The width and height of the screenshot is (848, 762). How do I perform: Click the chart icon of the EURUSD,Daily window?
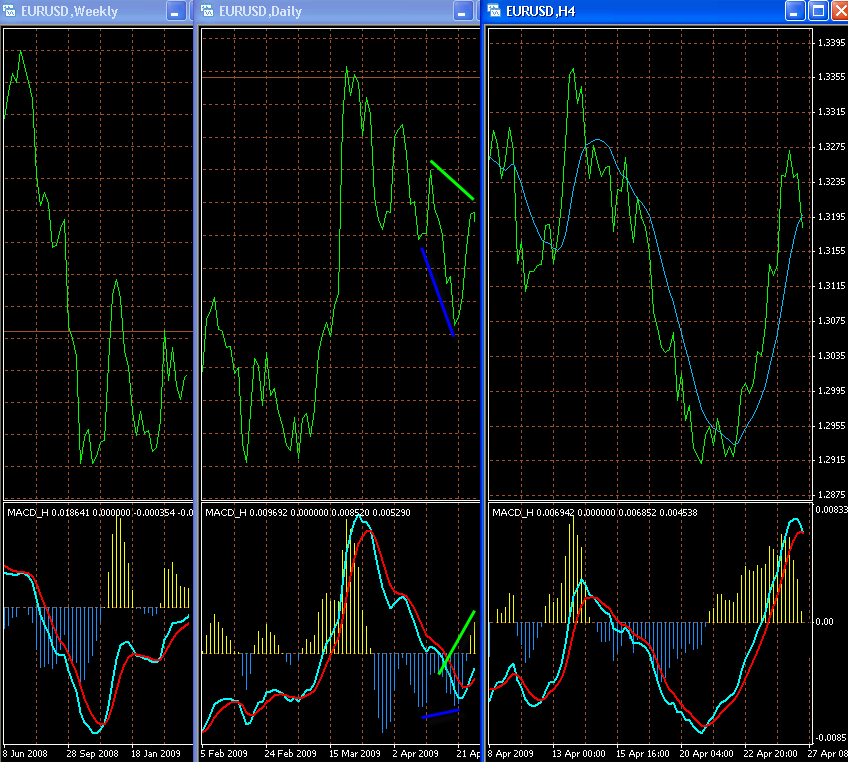coord(207,11)
